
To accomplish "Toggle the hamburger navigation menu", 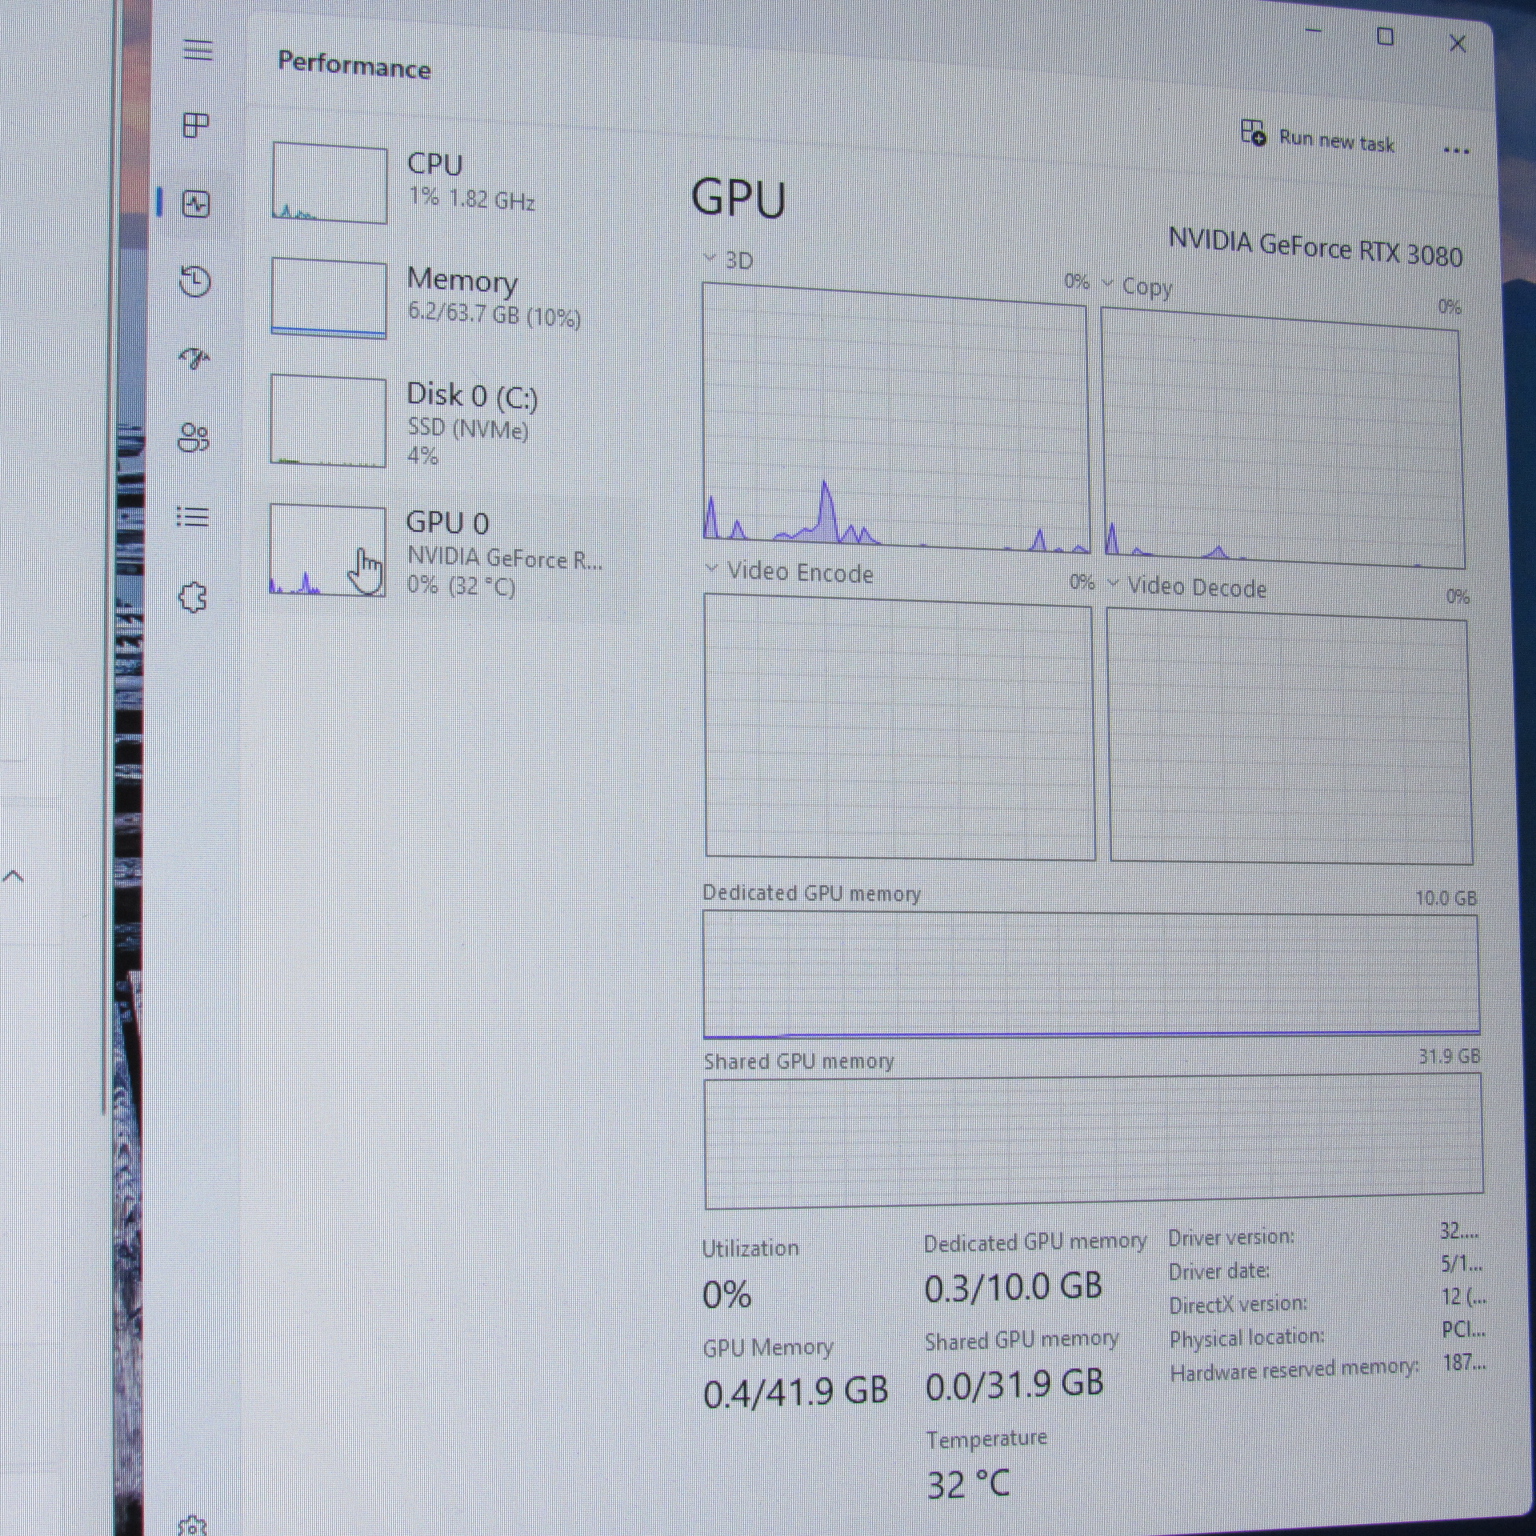I will pyautogui.click(x=198, y=49).
